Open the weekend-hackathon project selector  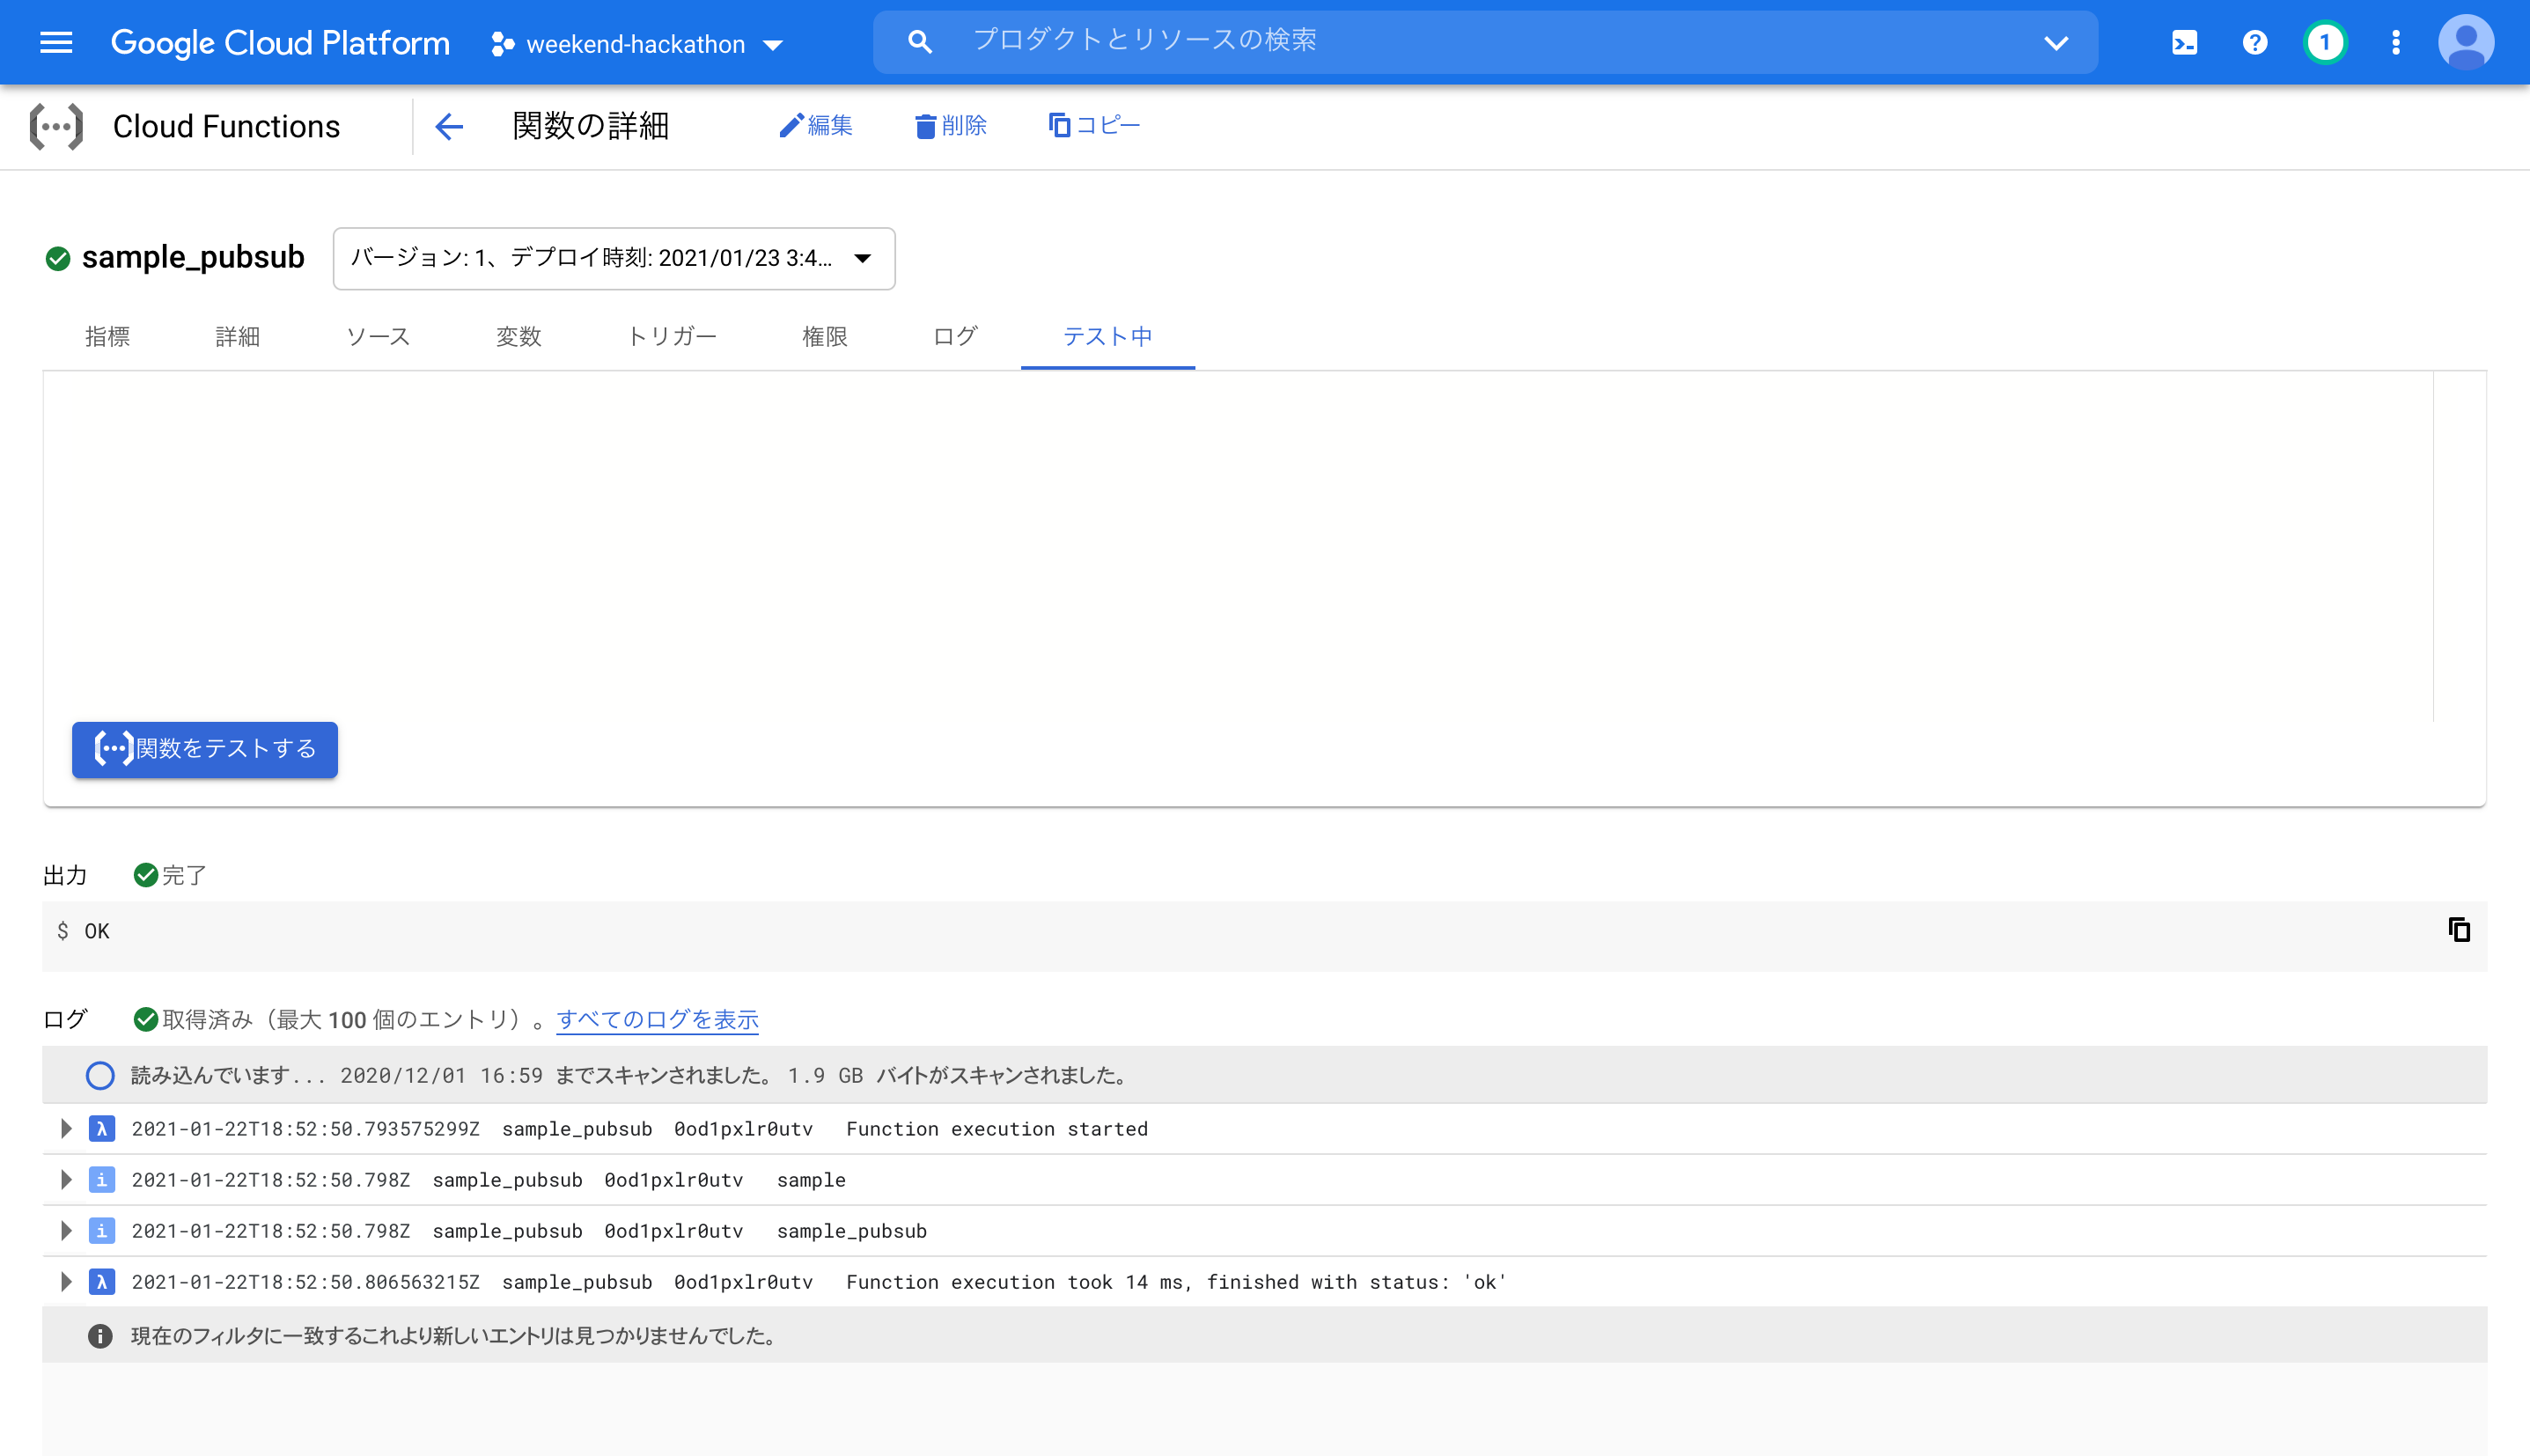coord(636,44)
